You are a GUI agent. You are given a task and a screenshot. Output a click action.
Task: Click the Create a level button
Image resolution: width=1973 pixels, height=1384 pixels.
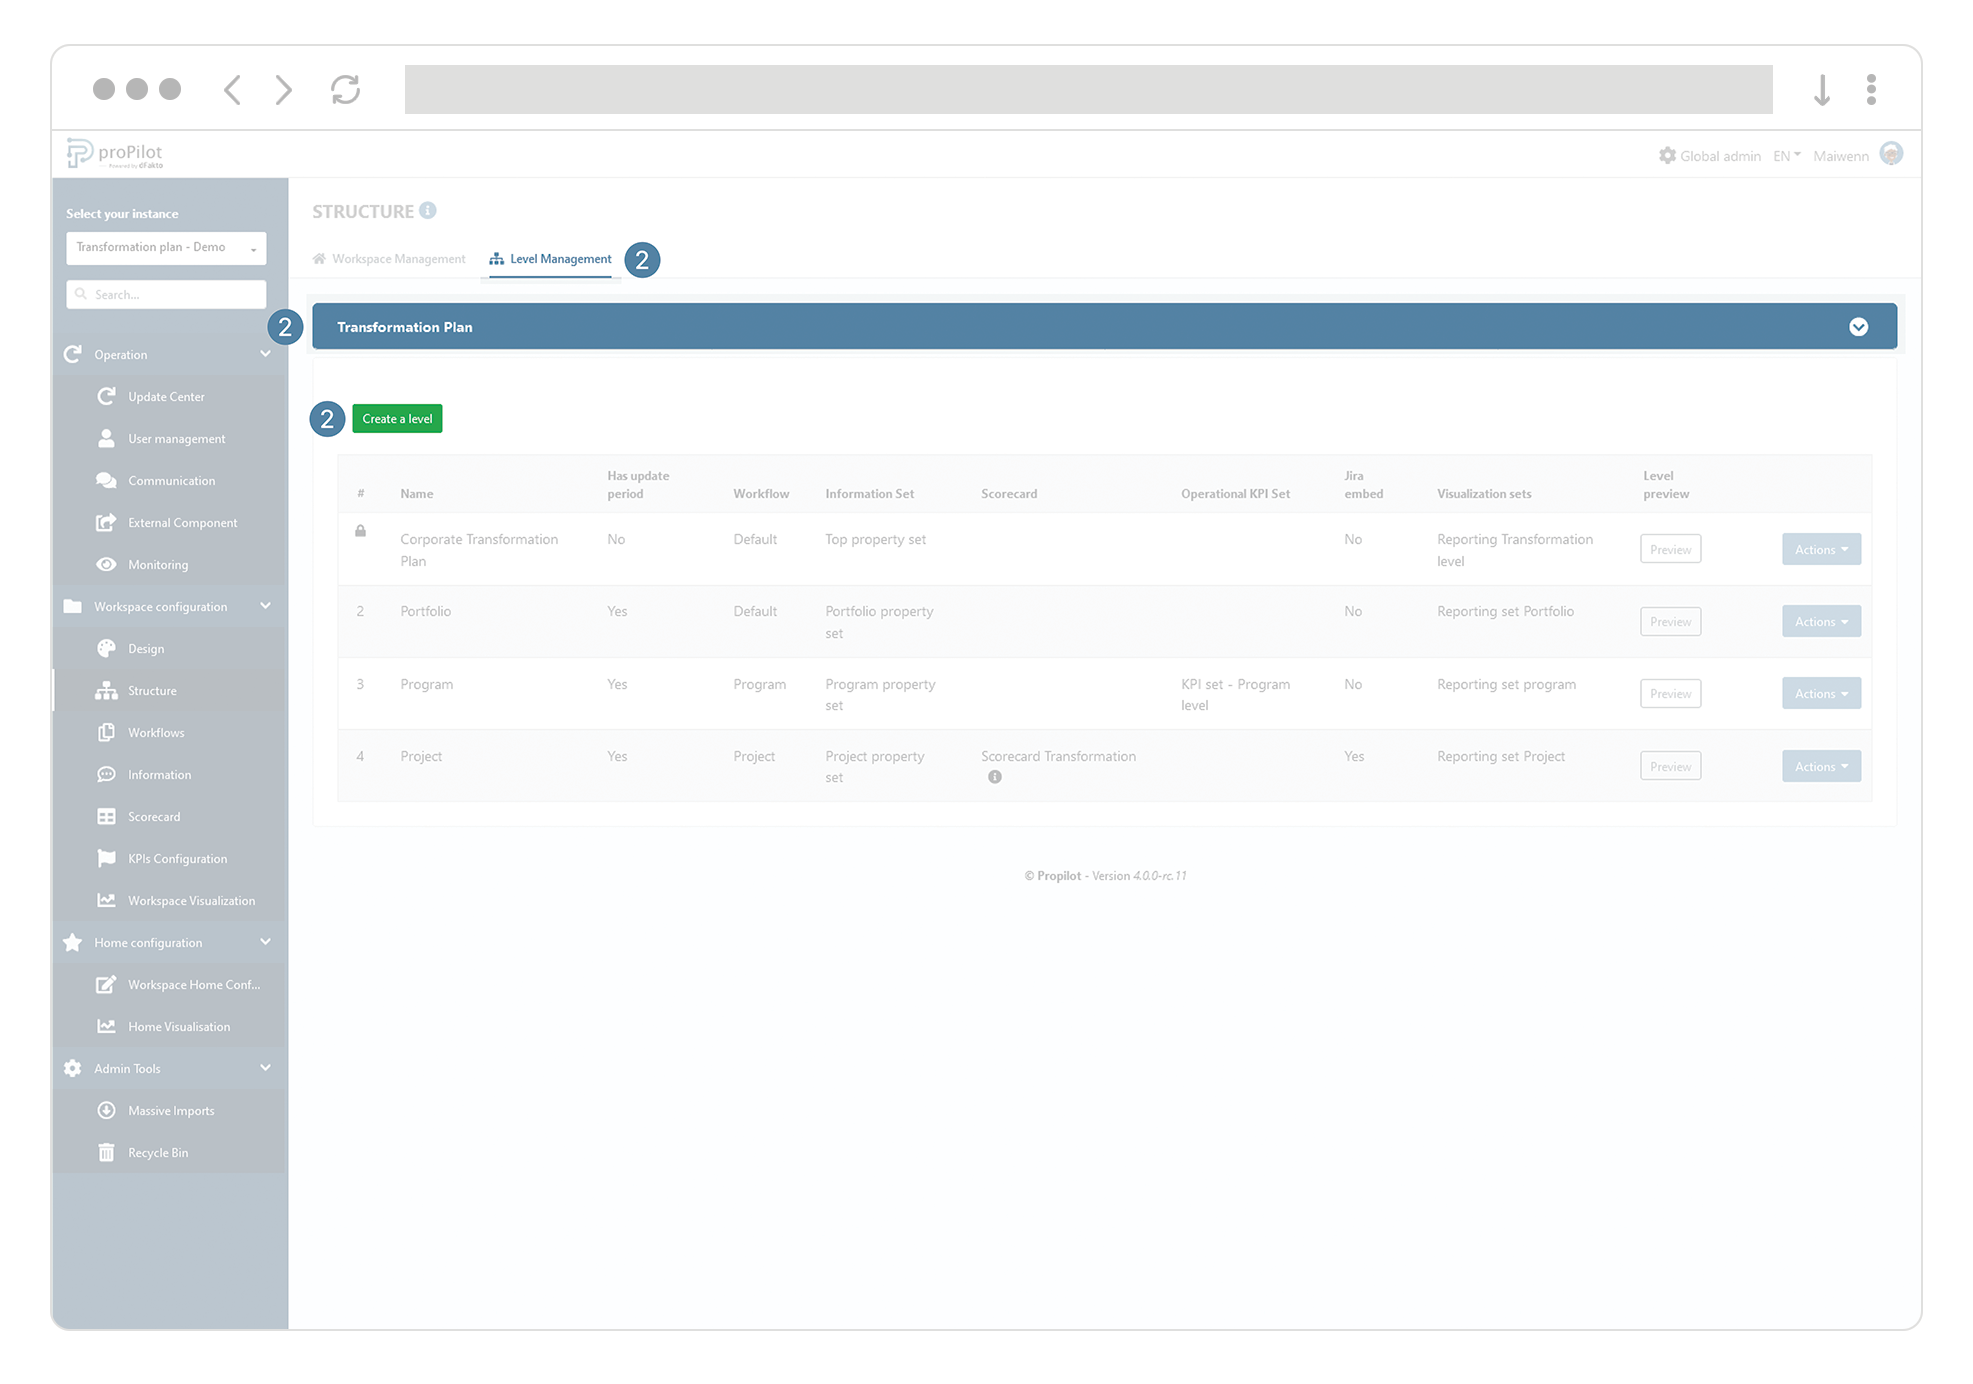point(397,419)
